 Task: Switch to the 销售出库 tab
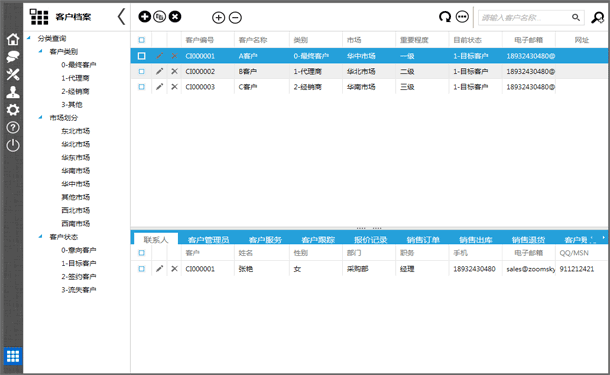(476, 240)
